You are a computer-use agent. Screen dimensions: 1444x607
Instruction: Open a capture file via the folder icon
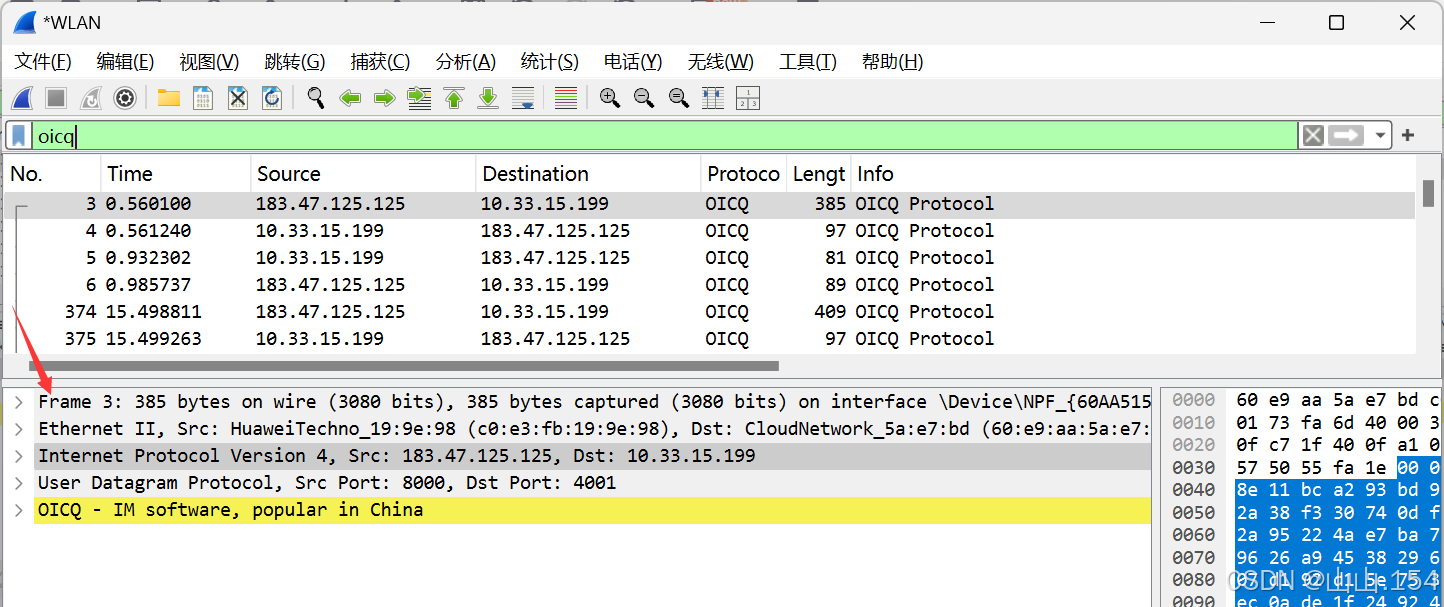[168, 98]
